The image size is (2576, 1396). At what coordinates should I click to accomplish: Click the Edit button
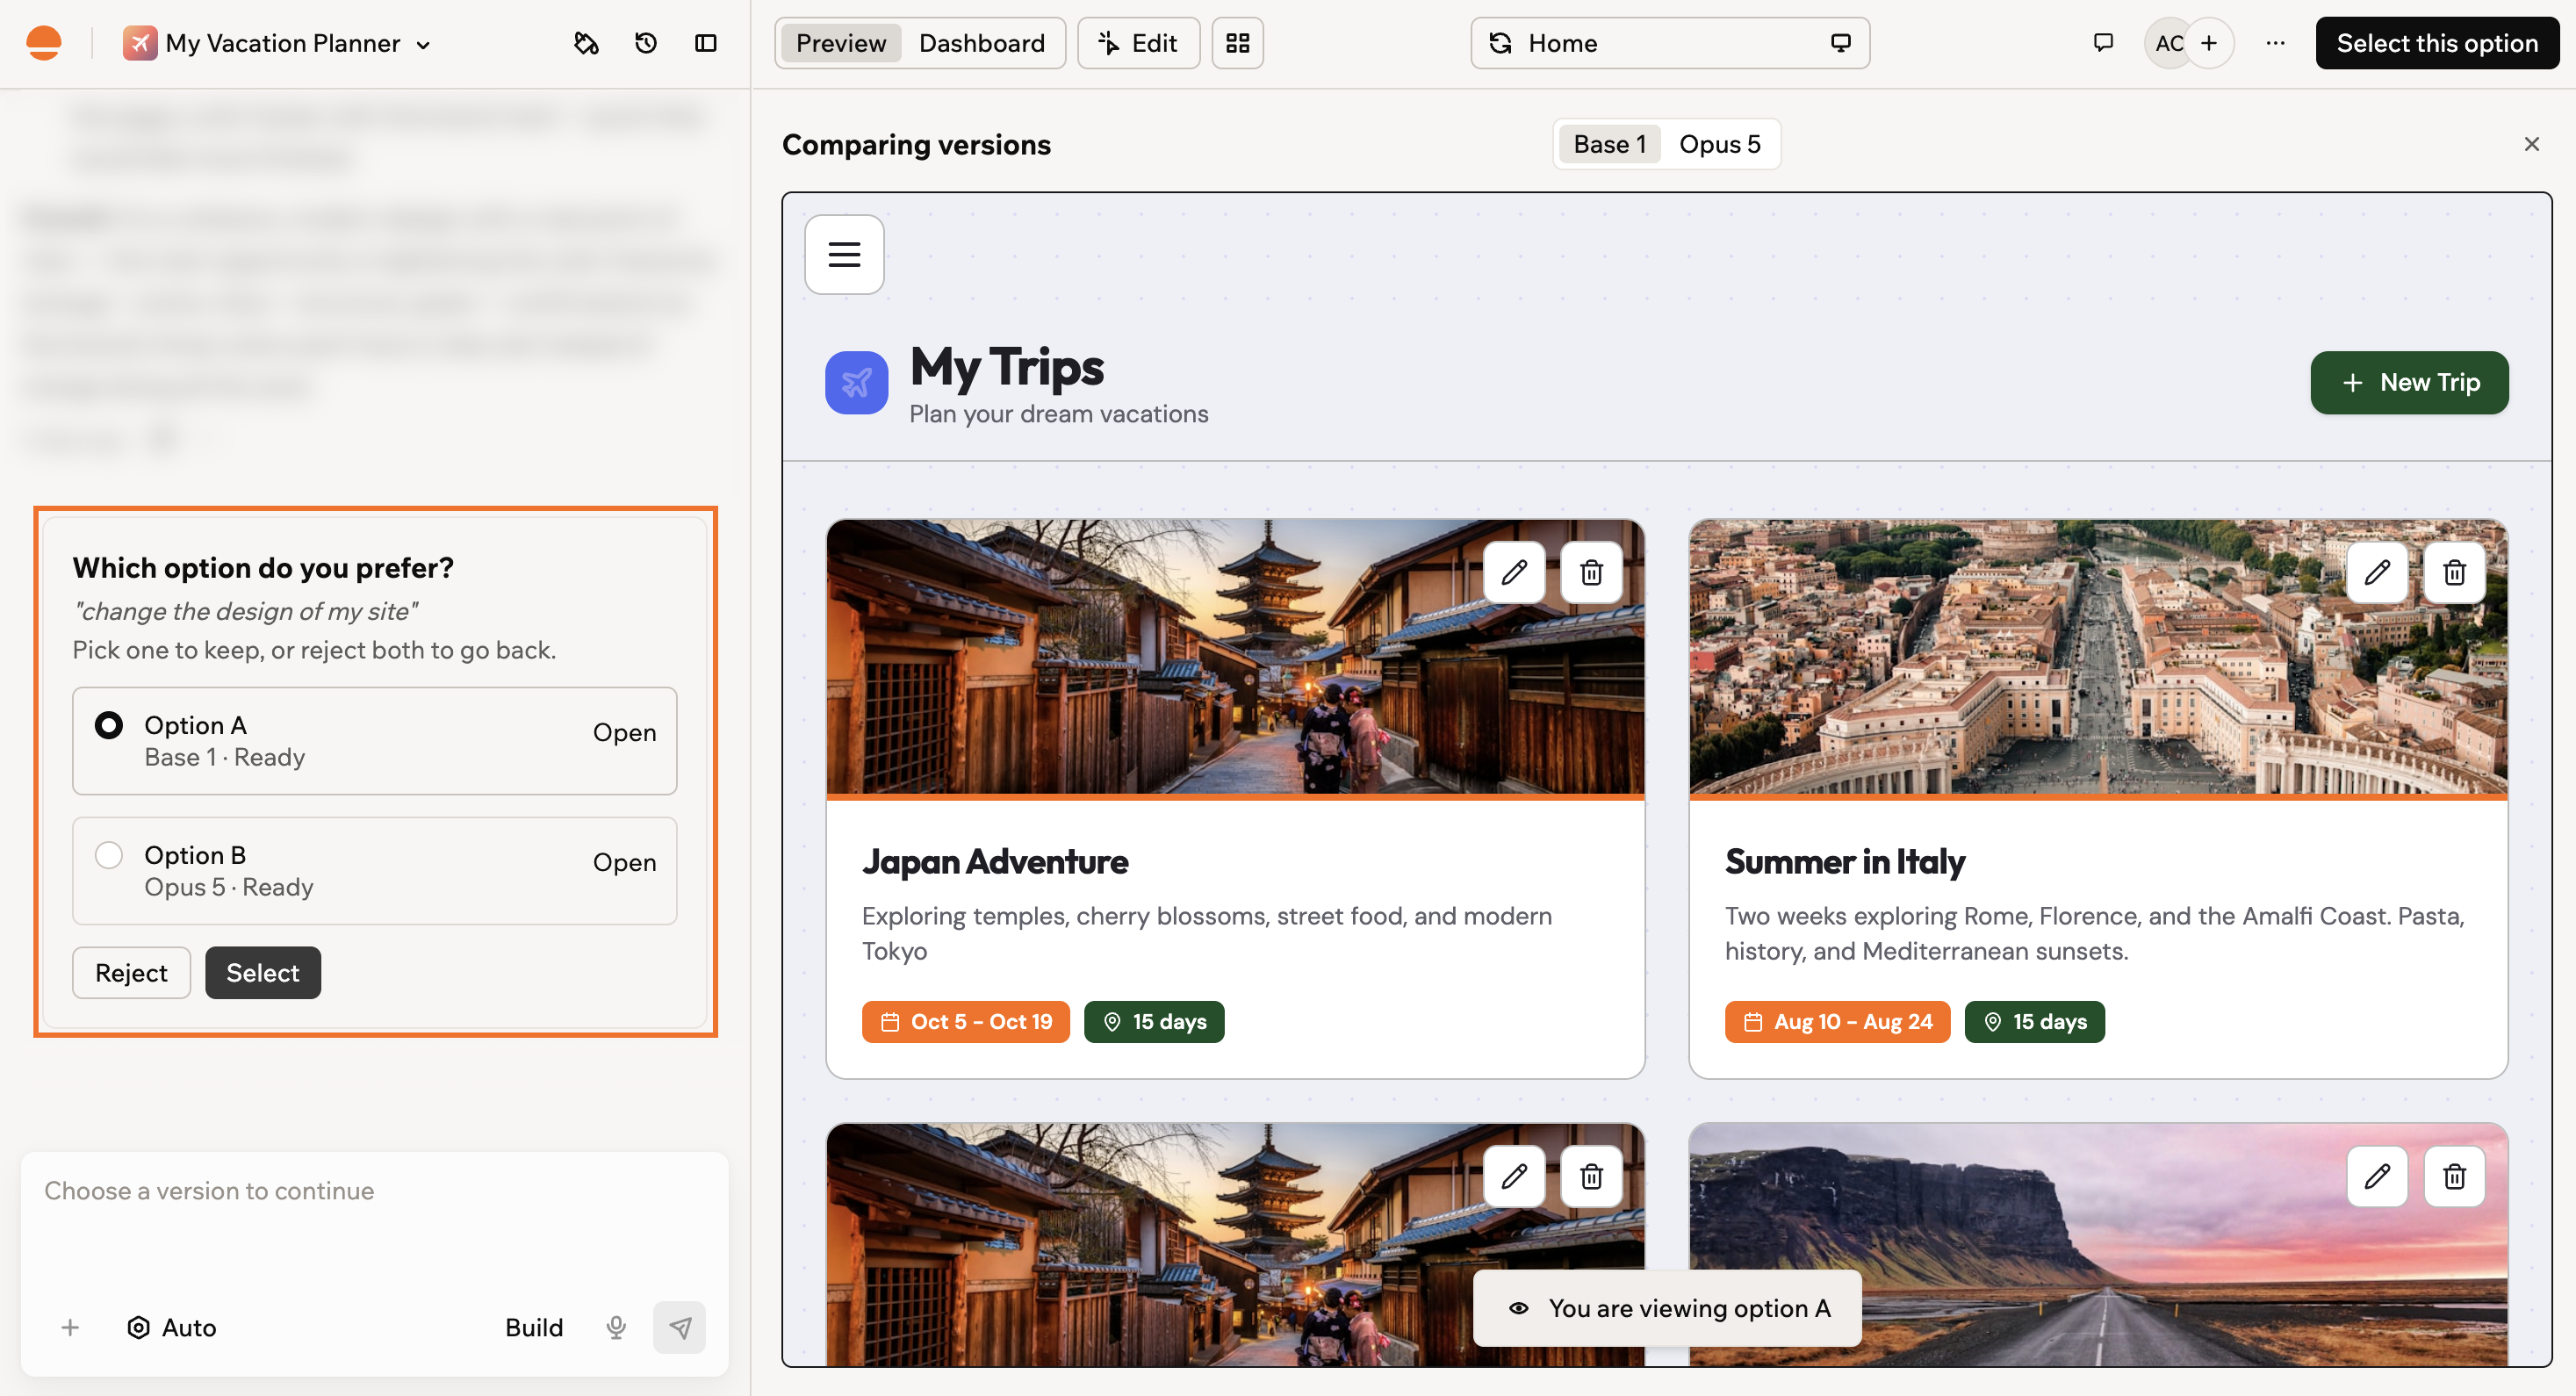click(1138, 43)
